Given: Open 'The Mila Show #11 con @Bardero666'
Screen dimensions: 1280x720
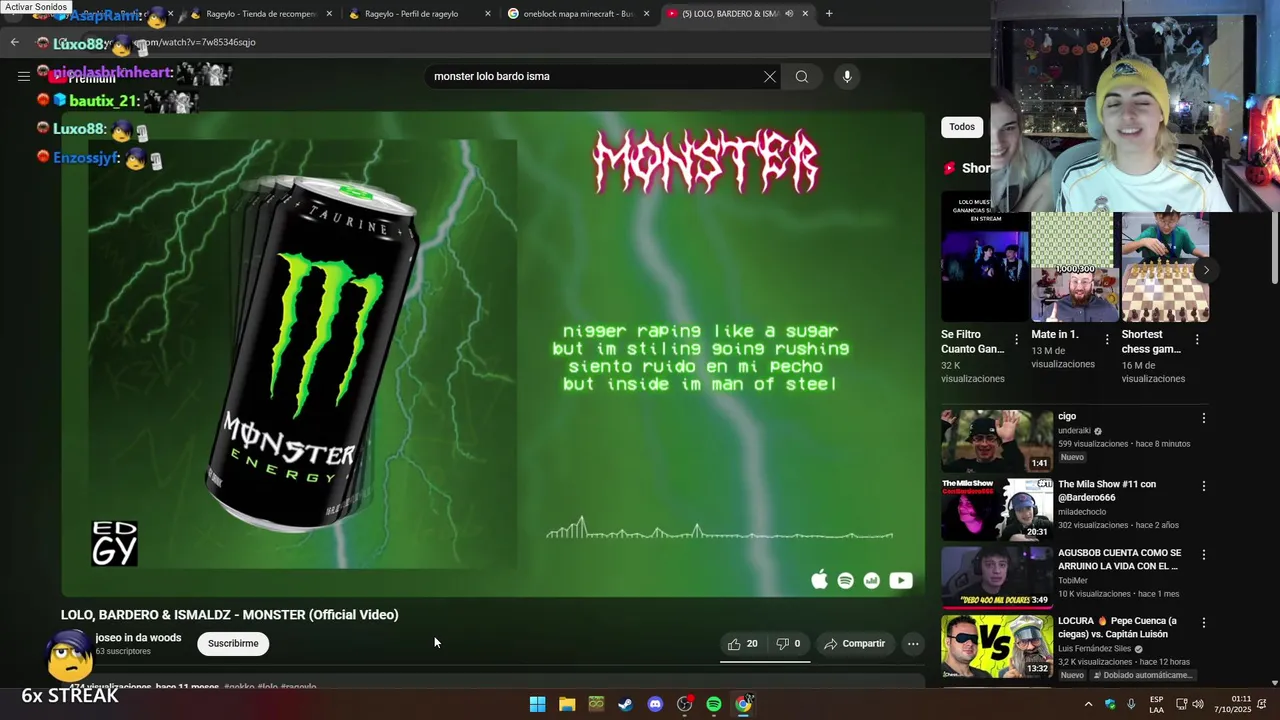Looking at the screenshot, I should 1107,491.
